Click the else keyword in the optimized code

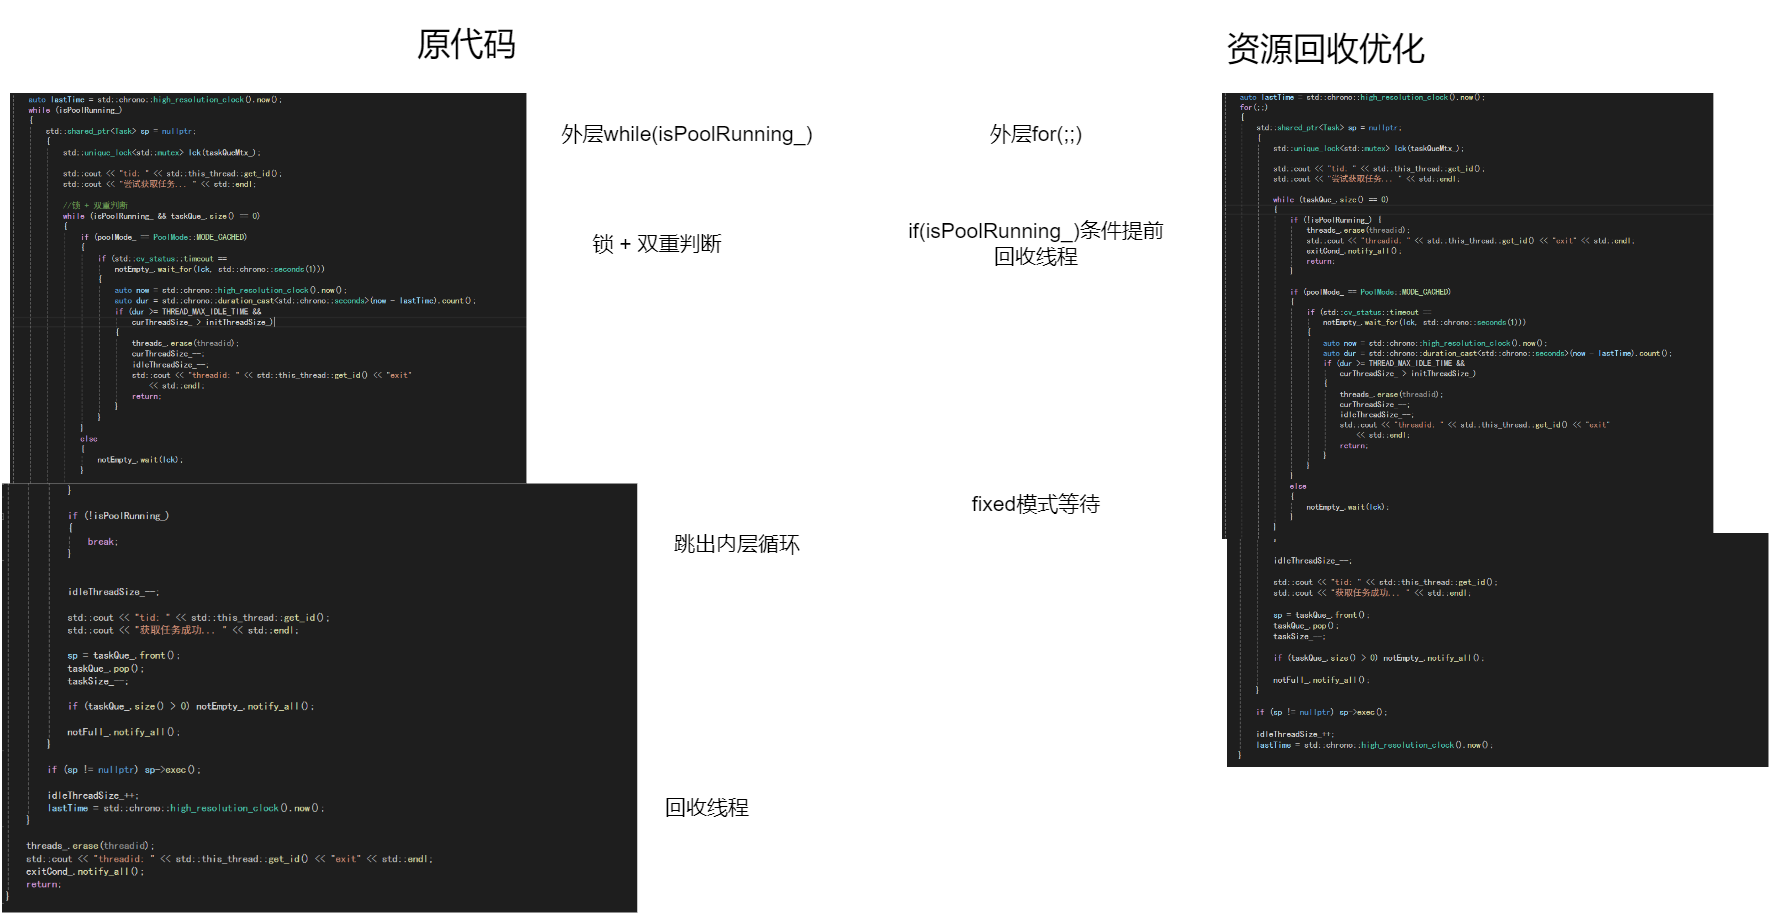point(1298,486)
